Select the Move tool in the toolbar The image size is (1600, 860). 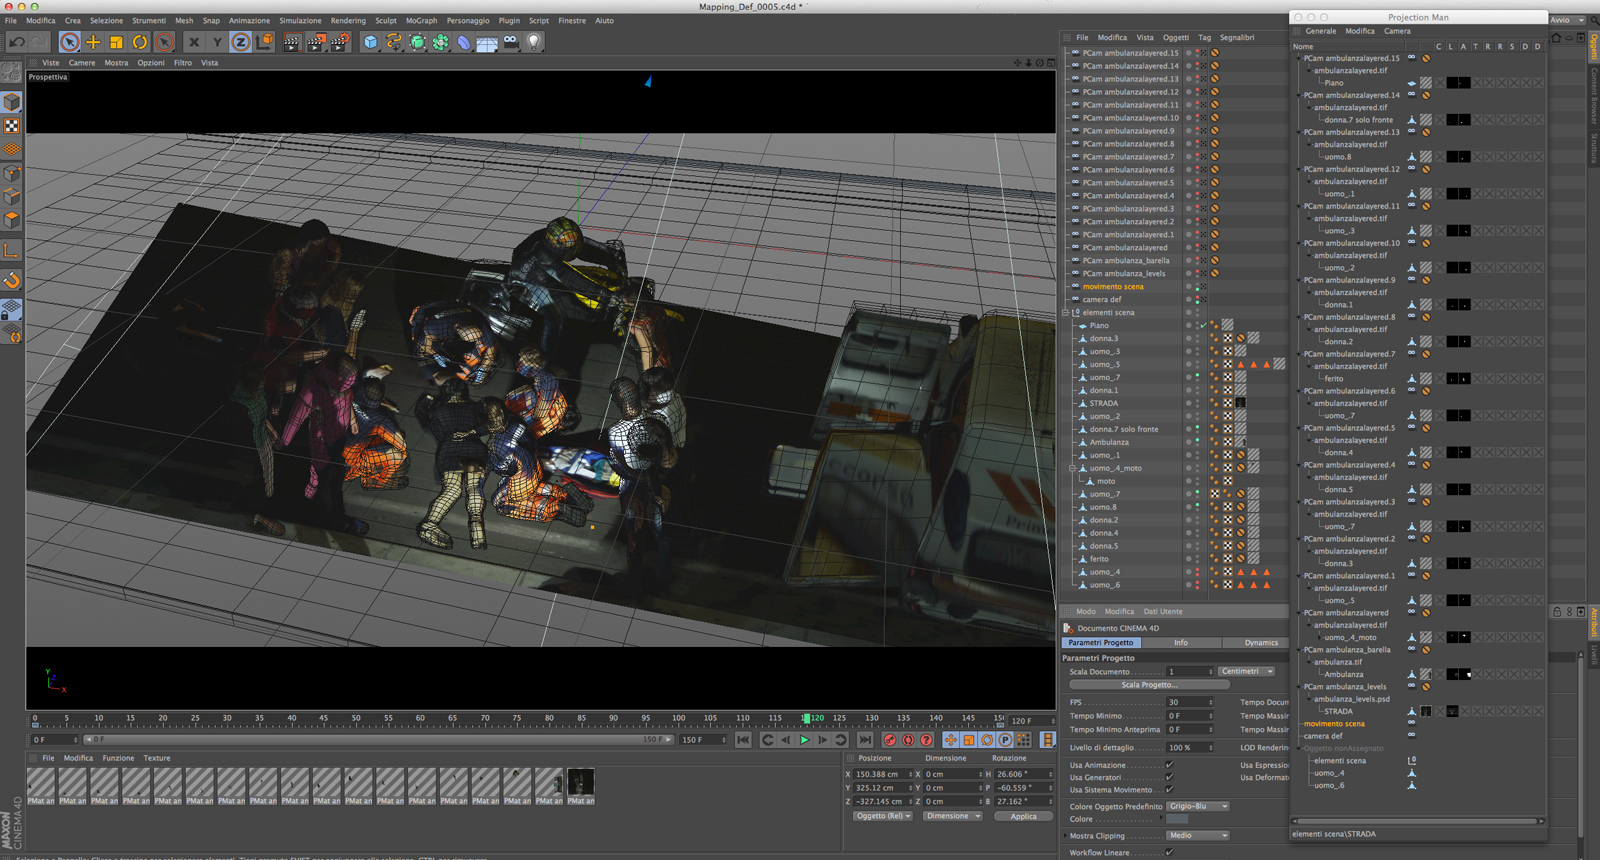(x=93, y=42)
